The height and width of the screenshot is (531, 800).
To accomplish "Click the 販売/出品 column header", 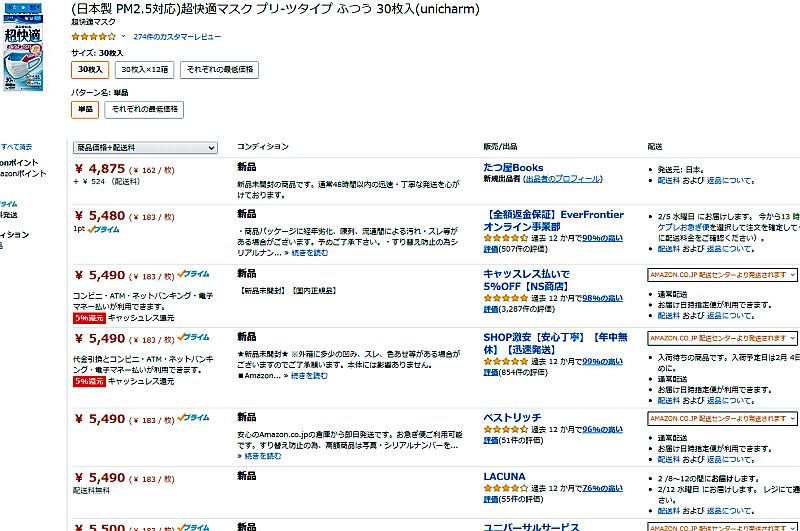I will coord(501,146).
